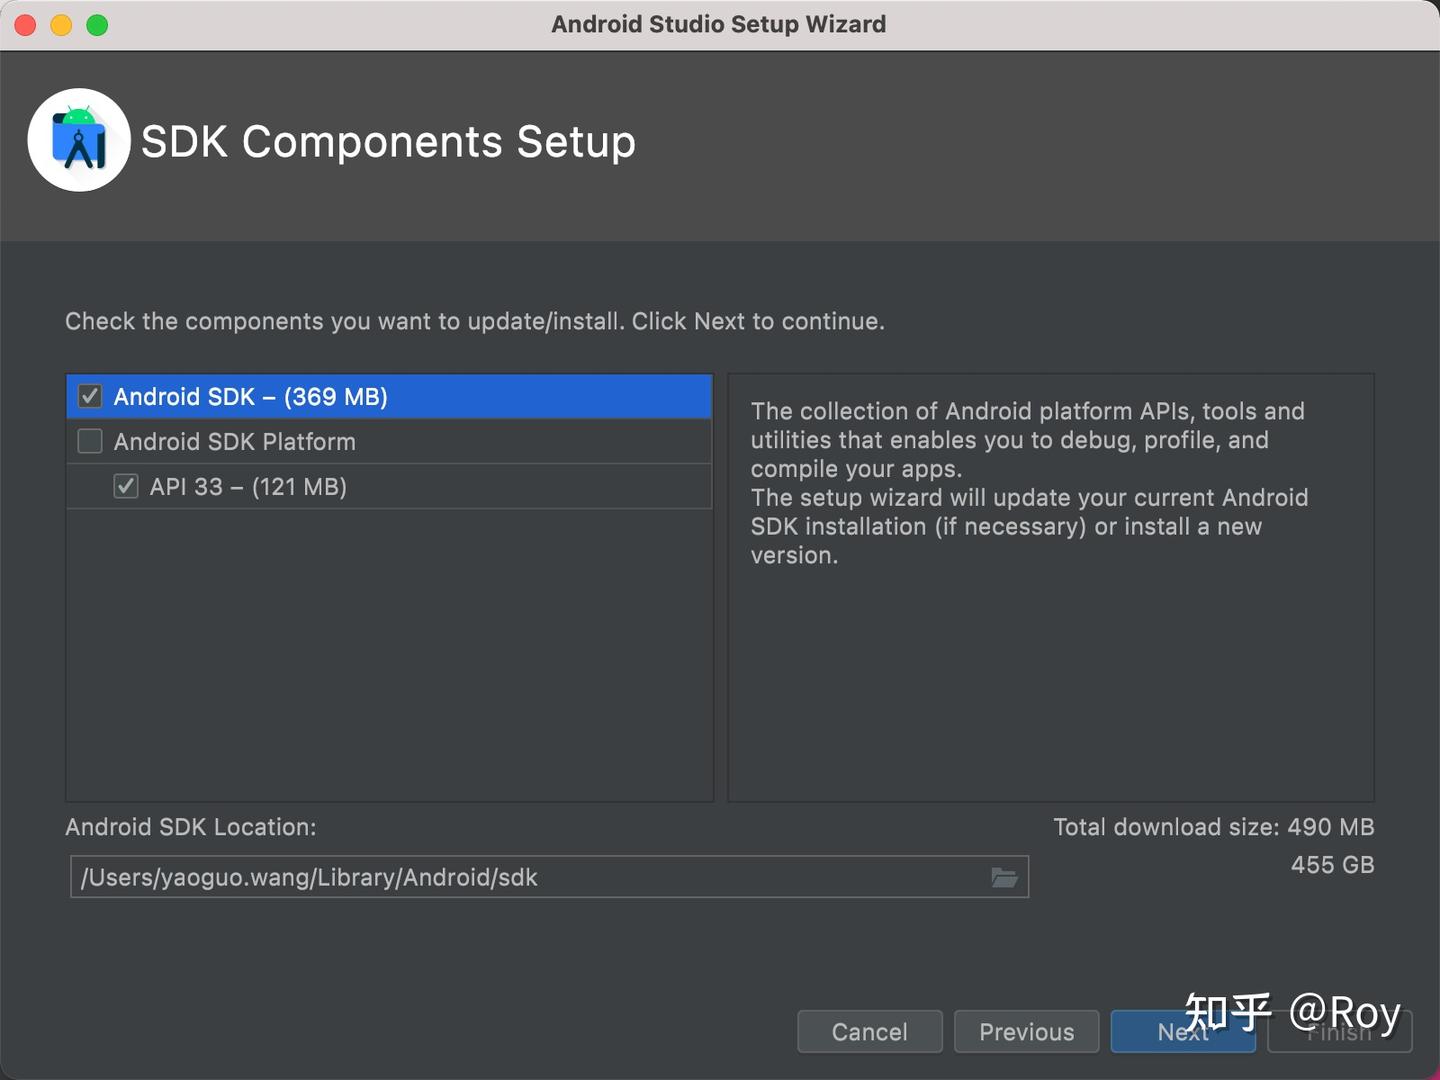Click the disabled Finish button
Image resolution: width=1440 pixels, height=1080 pixels.
tap(1339, 1031)
